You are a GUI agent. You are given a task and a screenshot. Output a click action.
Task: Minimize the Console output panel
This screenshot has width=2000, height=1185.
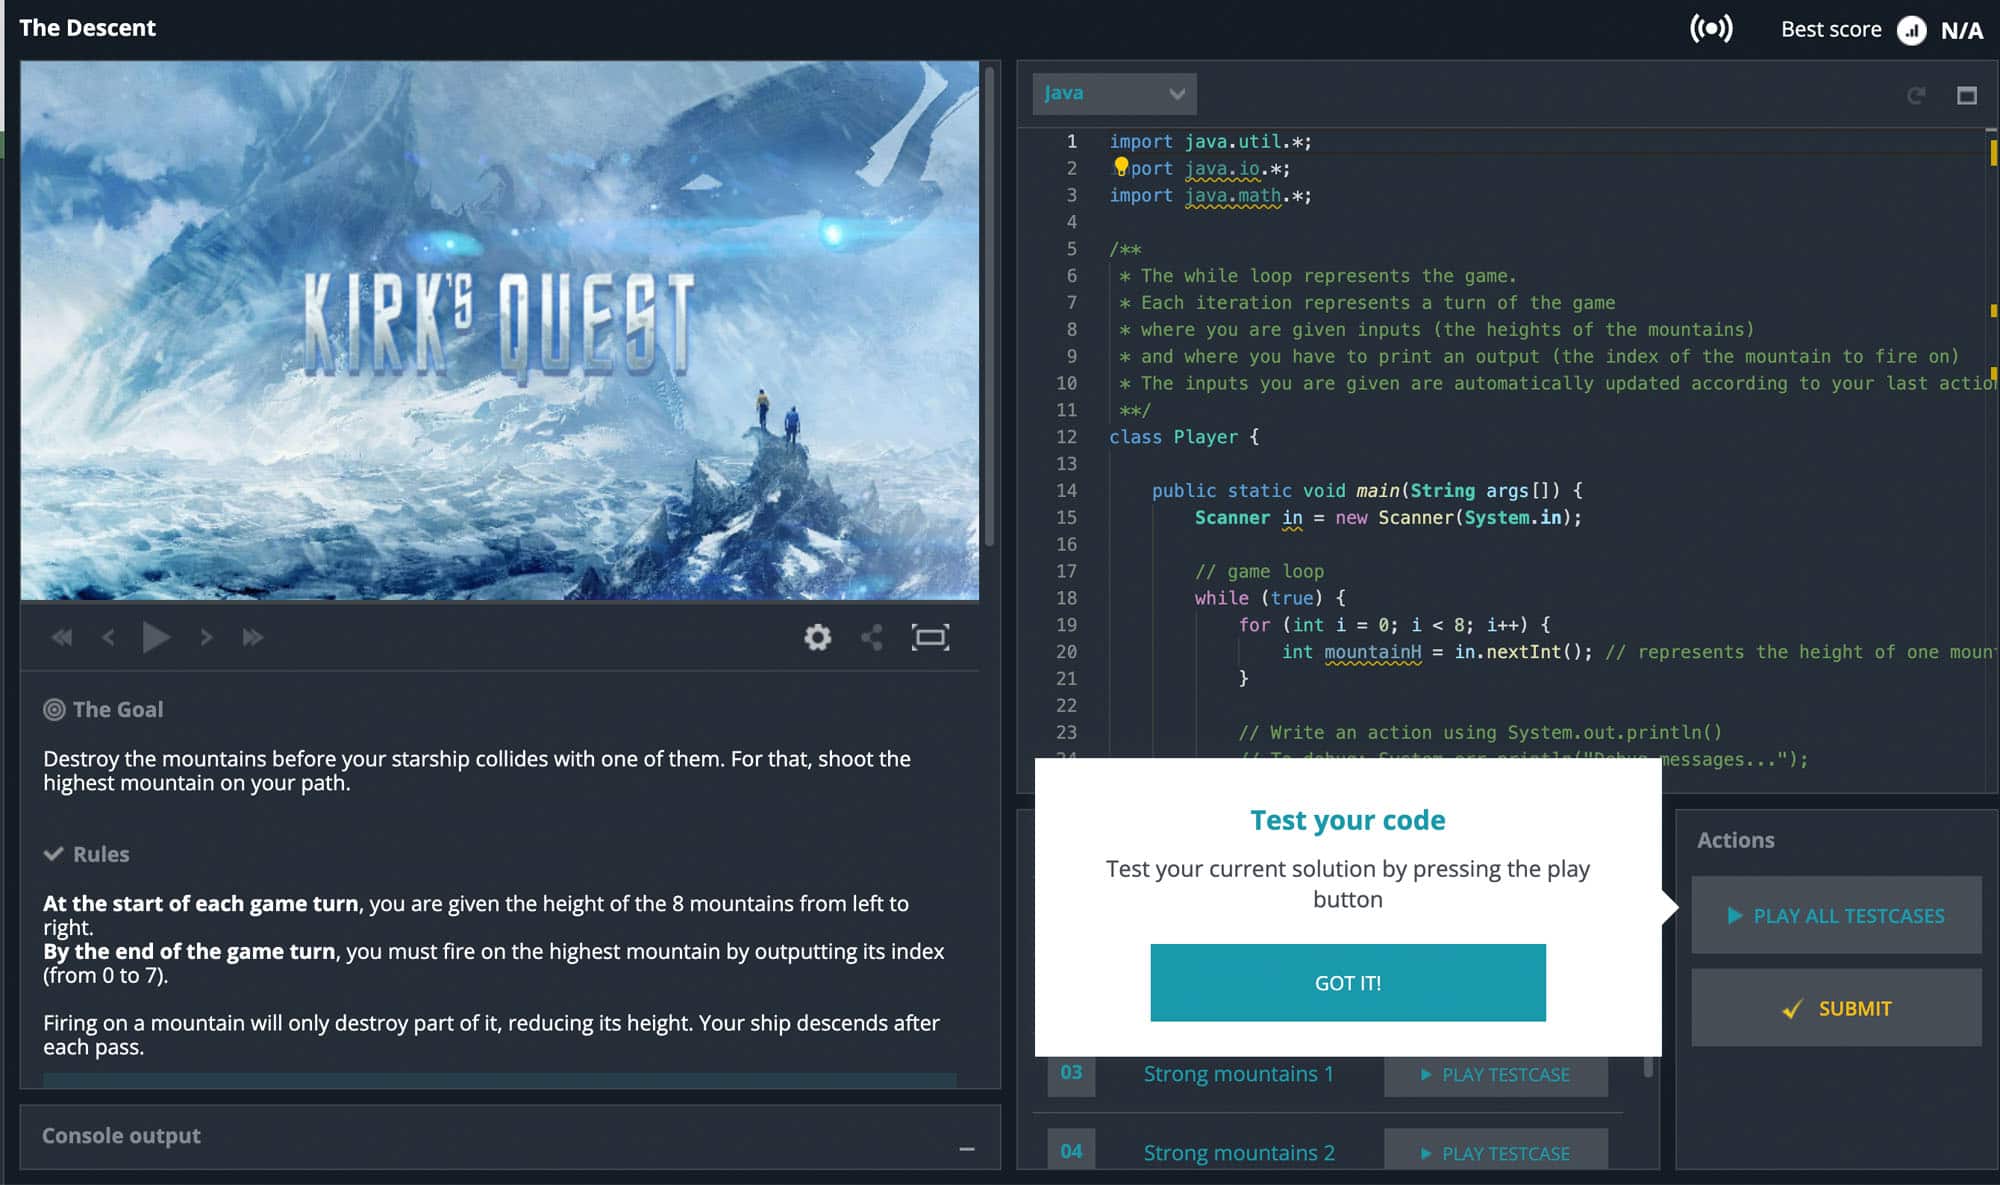(x=966, y=1149)
